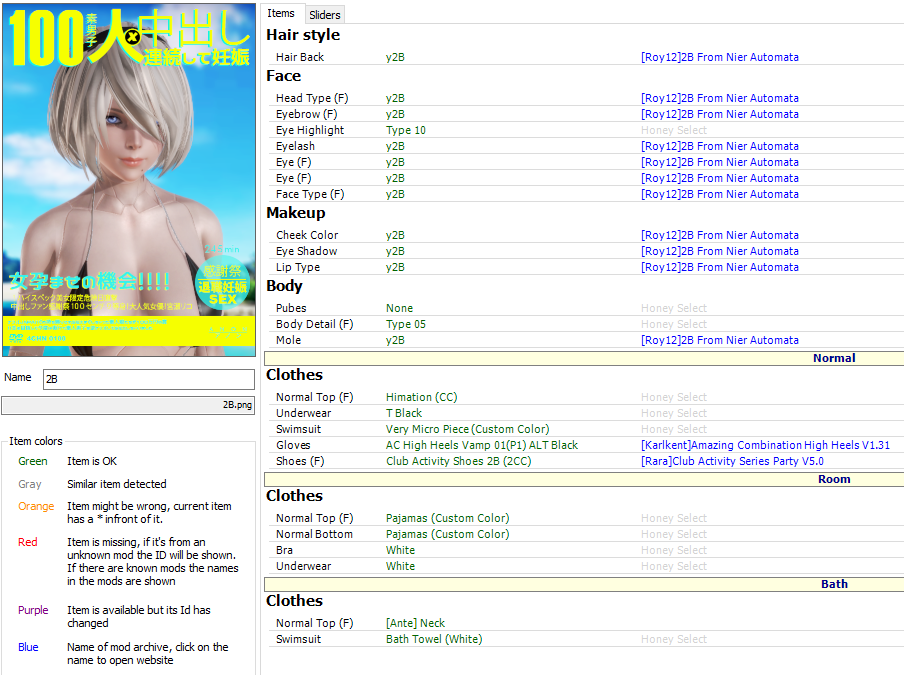904x675 pixels.
Task: Select the "Normal Bottom" label
Action: point(314,534)
